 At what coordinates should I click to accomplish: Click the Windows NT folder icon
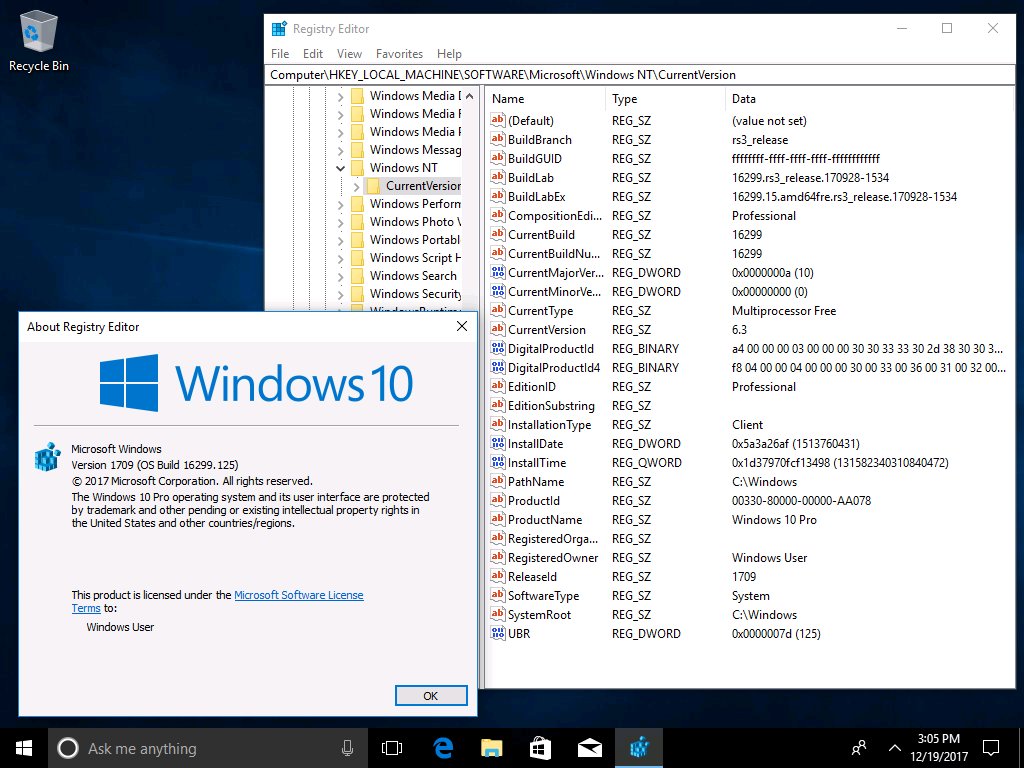(357, 168)
